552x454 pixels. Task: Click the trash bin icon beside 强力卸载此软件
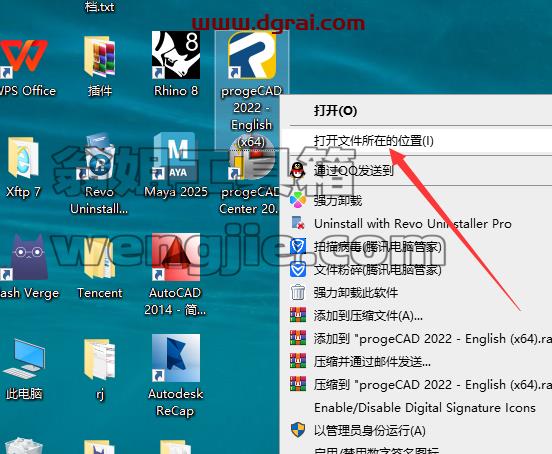[x=298, y=292]
